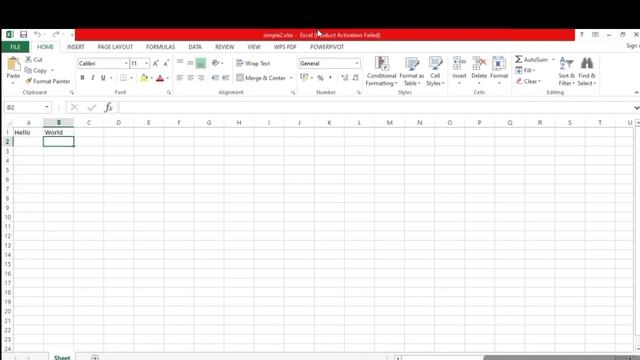The width and height of the screenshot is (640, 360).
Task: Apply accounting number format
Action: point(304,78)
